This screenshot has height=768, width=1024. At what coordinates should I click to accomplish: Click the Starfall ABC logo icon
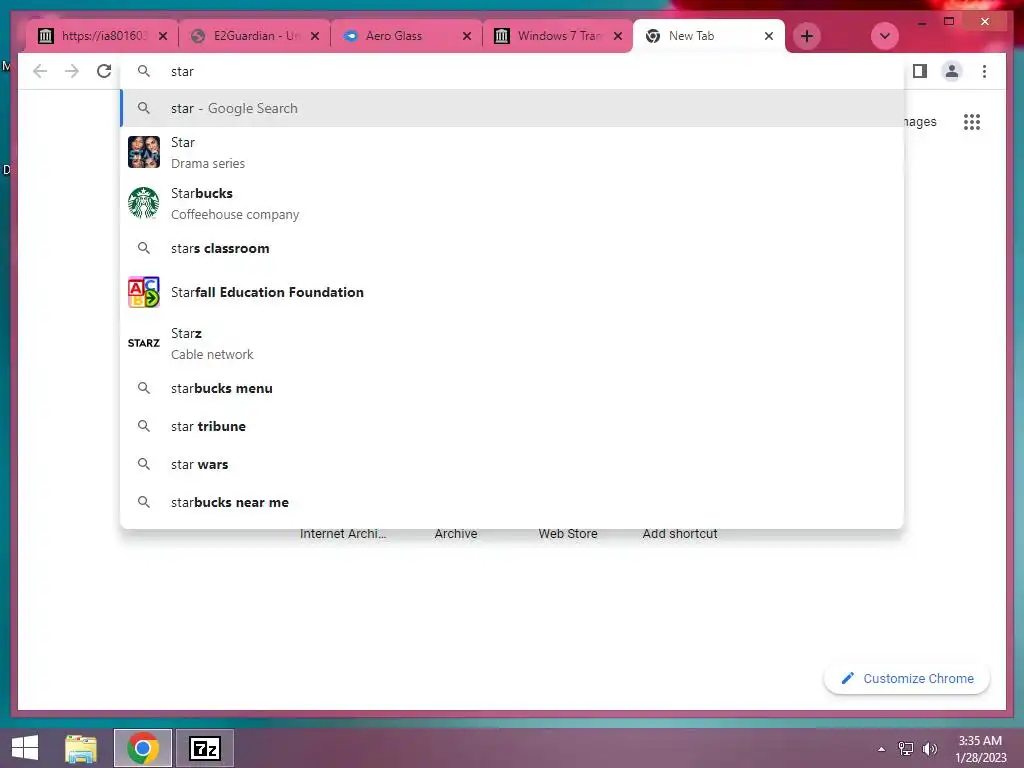tap(144, 292)
